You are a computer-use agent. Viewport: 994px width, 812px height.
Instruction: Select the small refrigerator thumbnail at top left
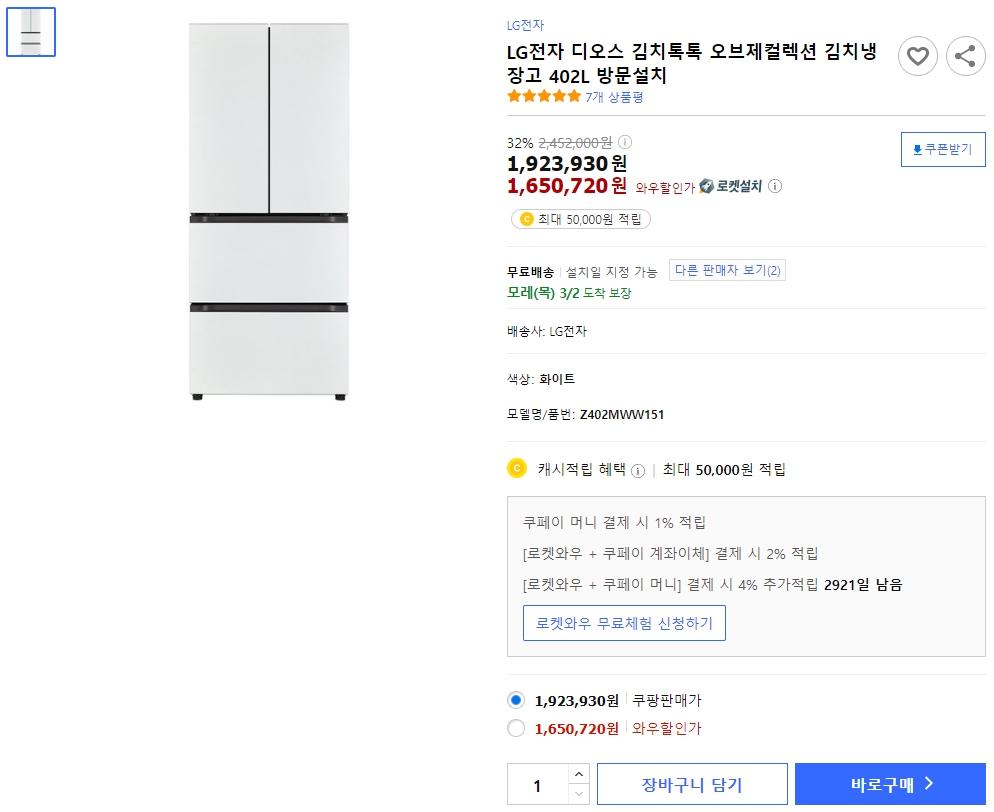[x=31, y=31]
